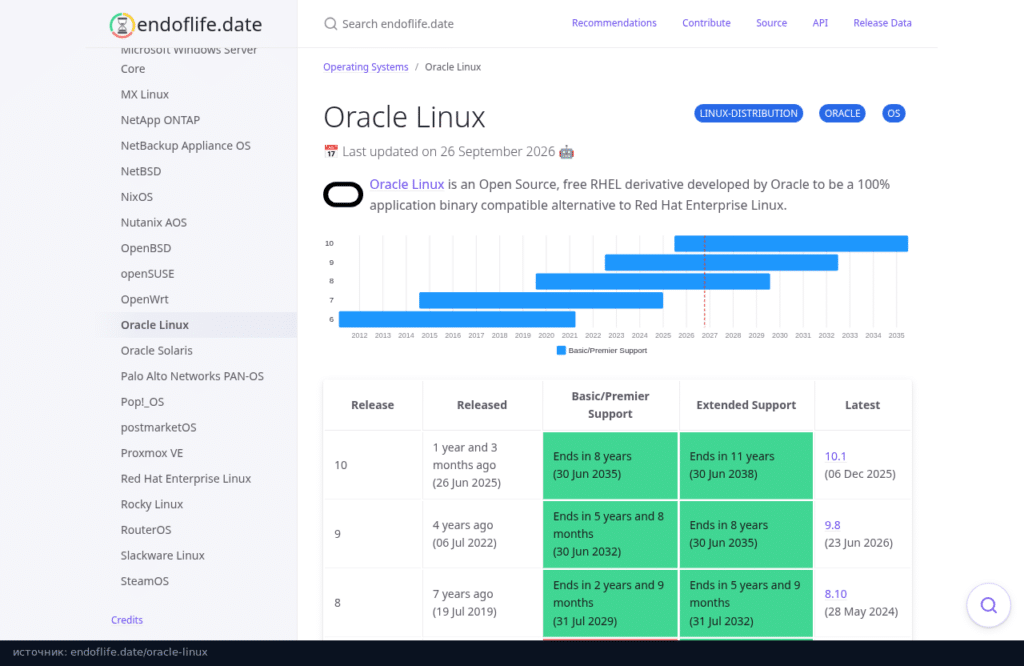Select postmarketOS in sidebar
1024x666 pixels.
coord(158,428)
